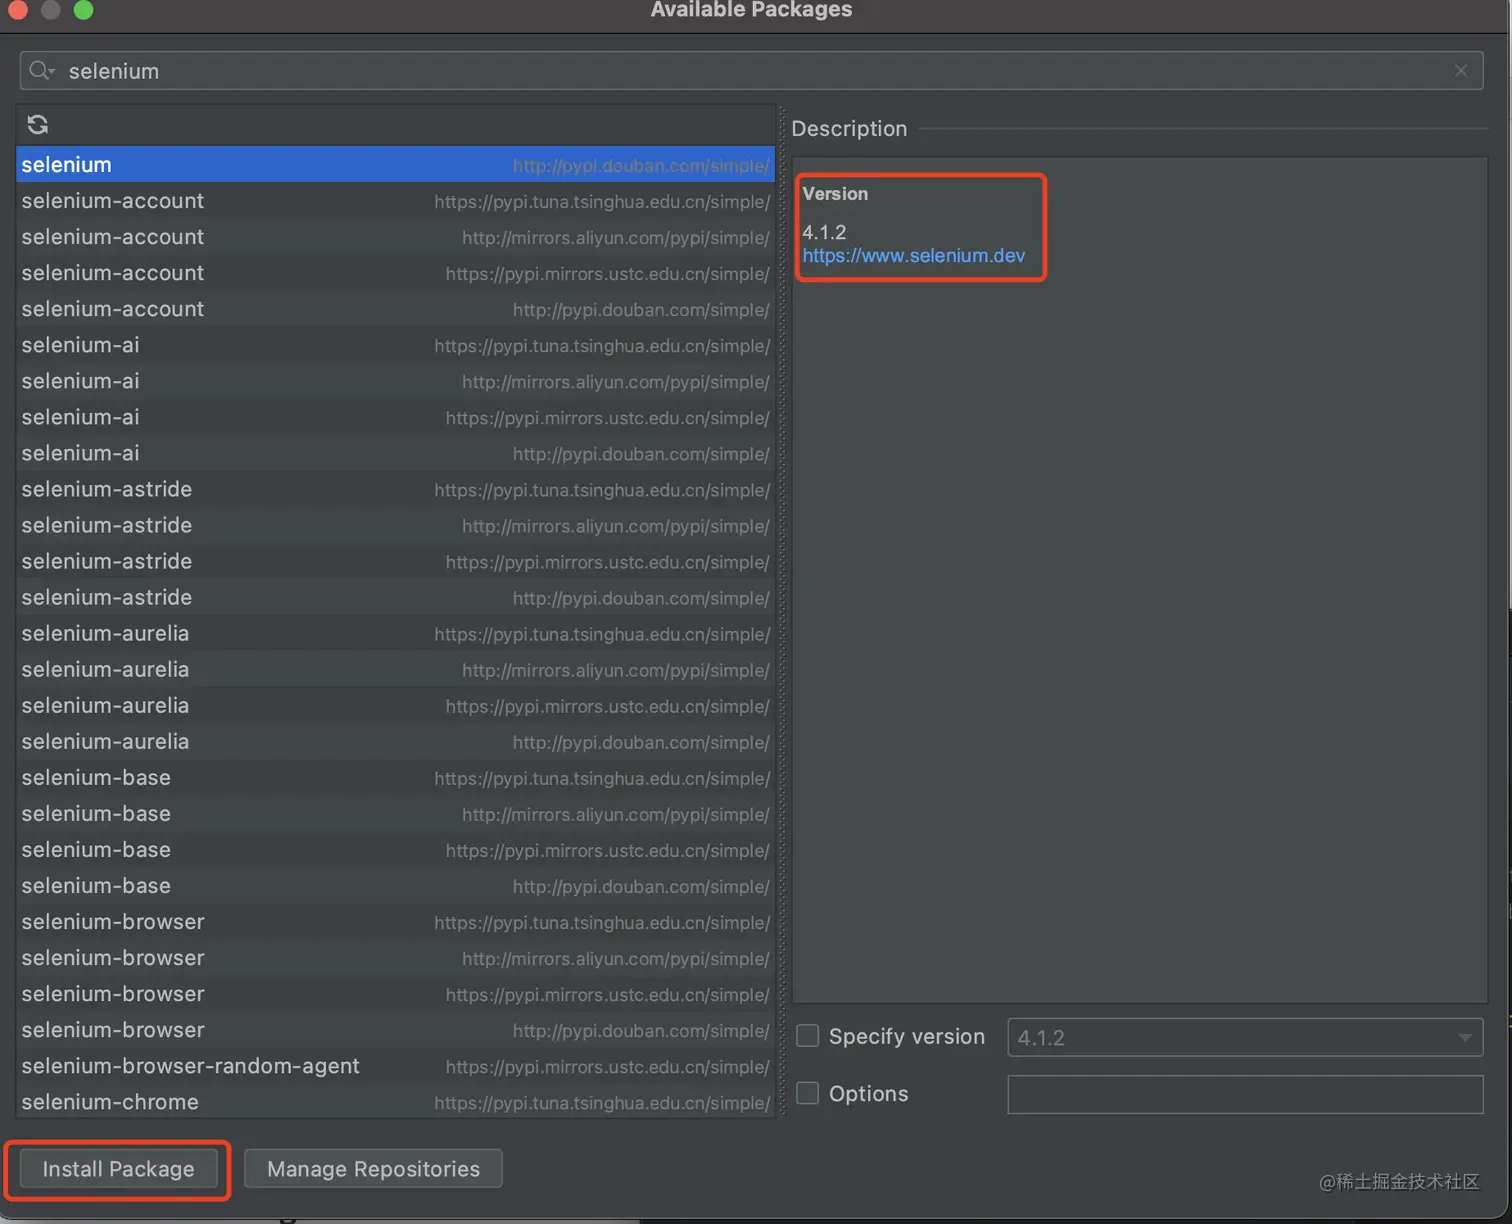The width and height of the screenshot is (1512, 1224).
Task: Clear the search field with X icon
Action: coord(1461,70)
